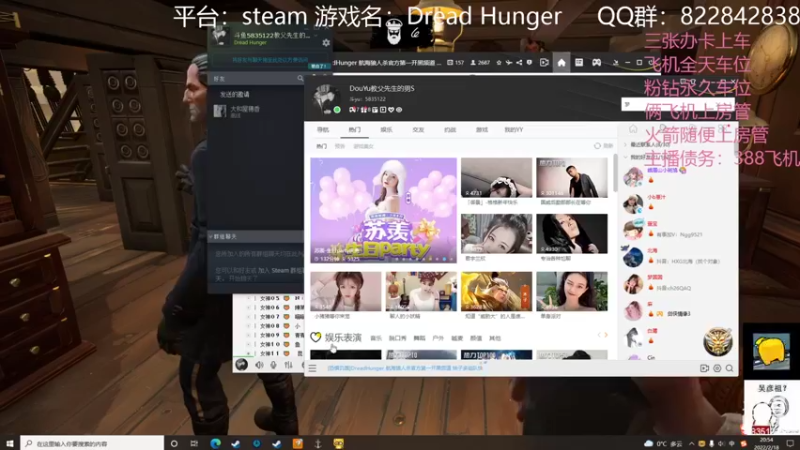
Task: Click the Windows taskbar search box
Action: pyautogui.click(x=92, y=443)
